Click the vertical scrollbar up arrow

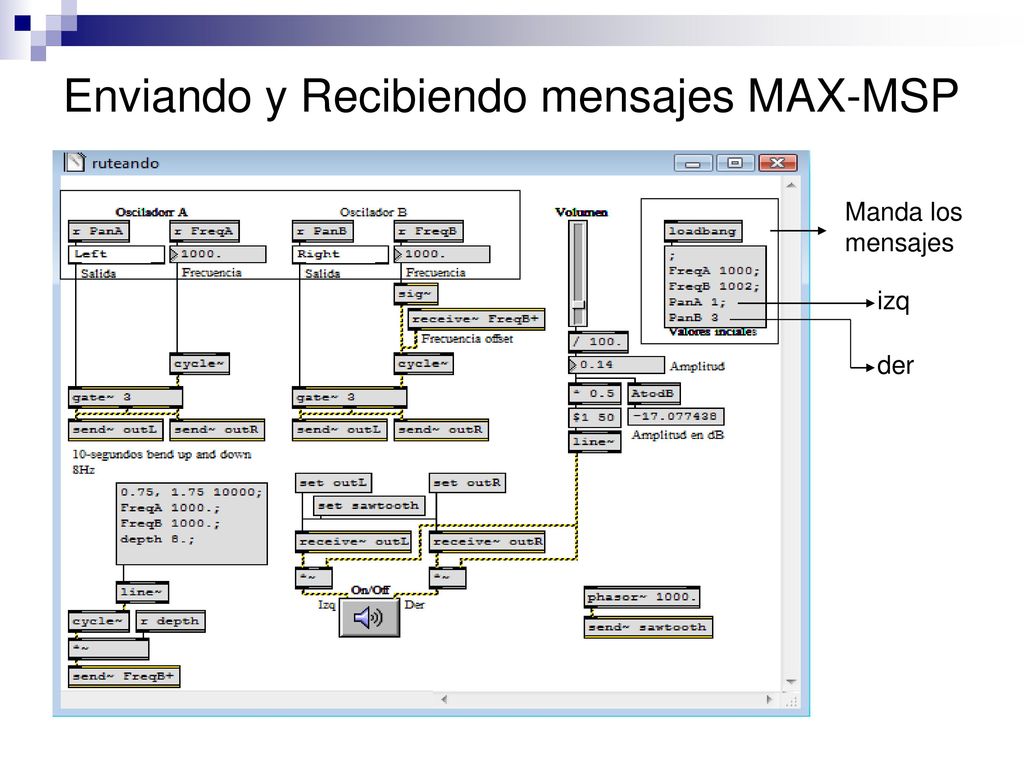pos(790,186)
